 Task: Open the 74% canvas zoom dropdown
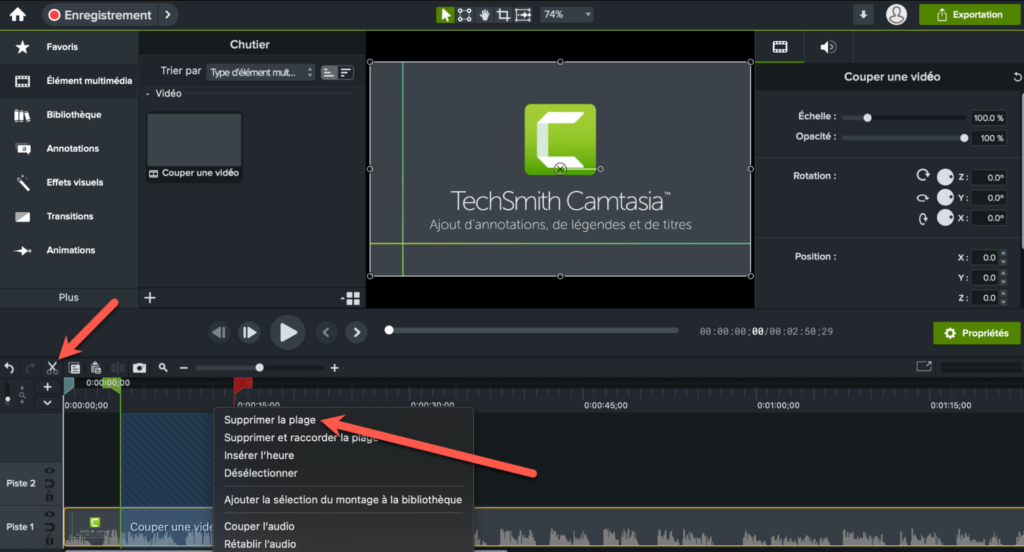click(x=566, y=14)
